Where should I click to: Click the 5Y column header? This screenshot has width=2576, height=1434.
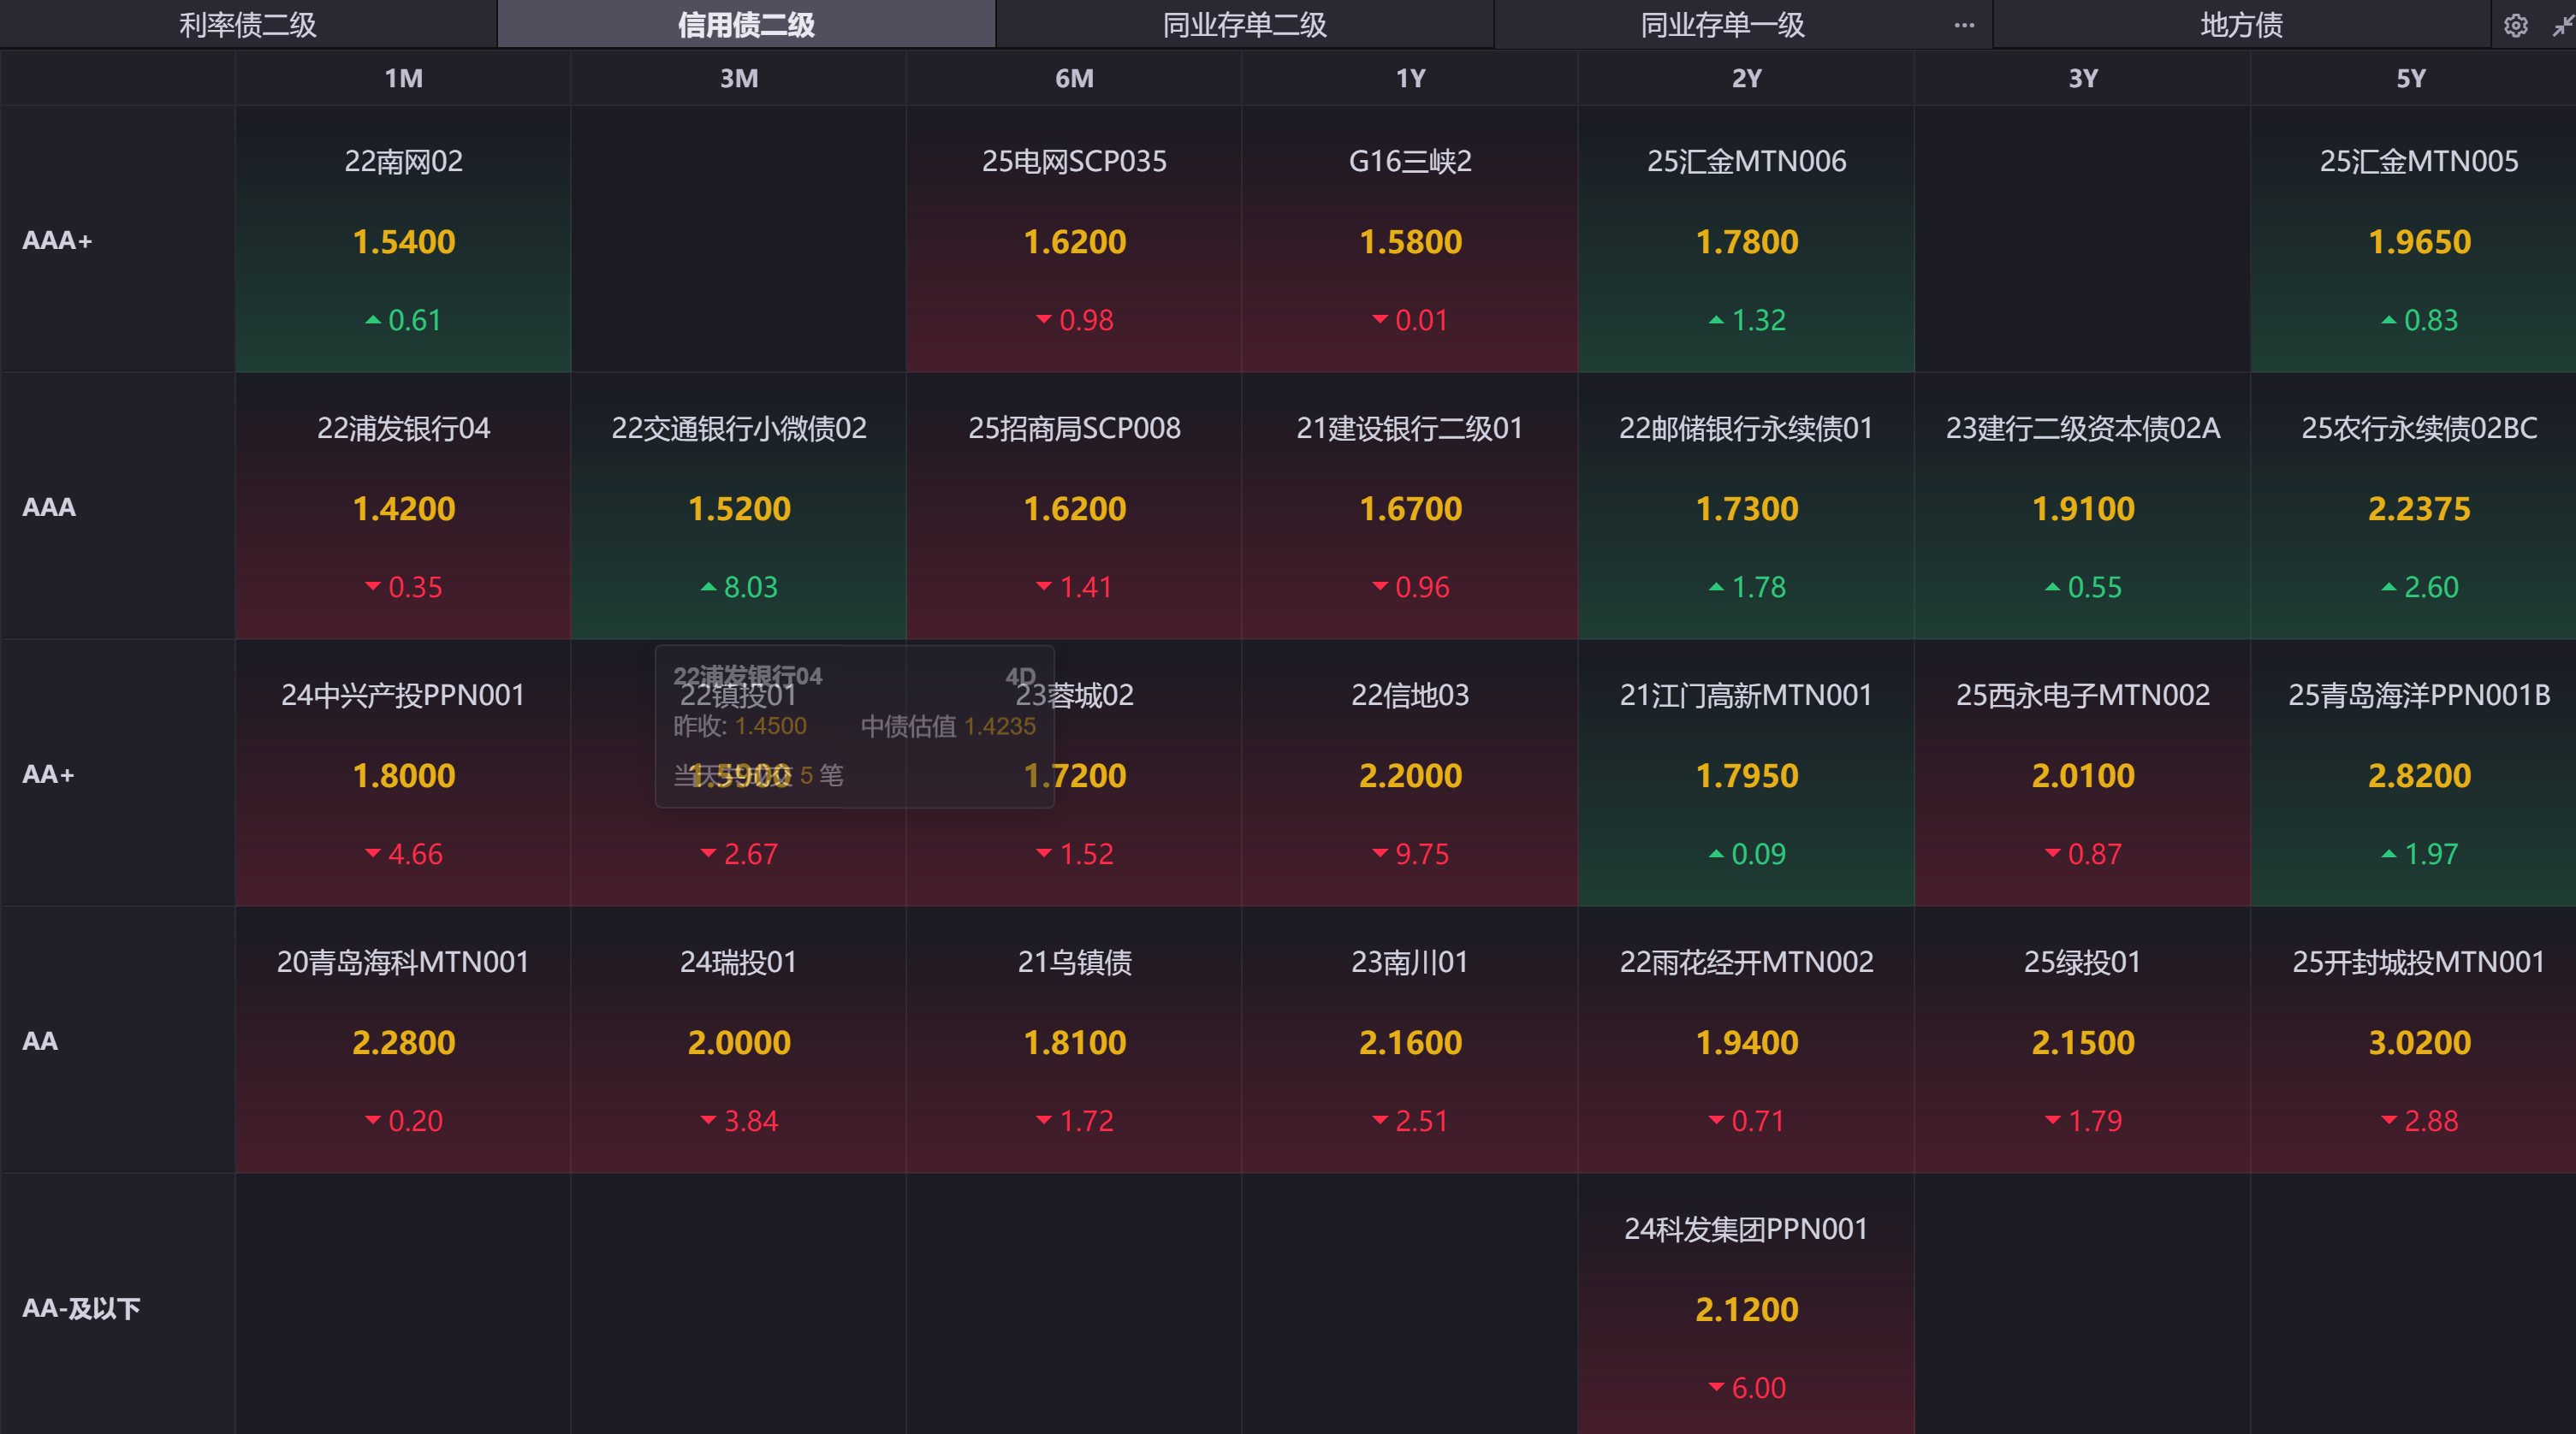click(x=2410, y=78)
